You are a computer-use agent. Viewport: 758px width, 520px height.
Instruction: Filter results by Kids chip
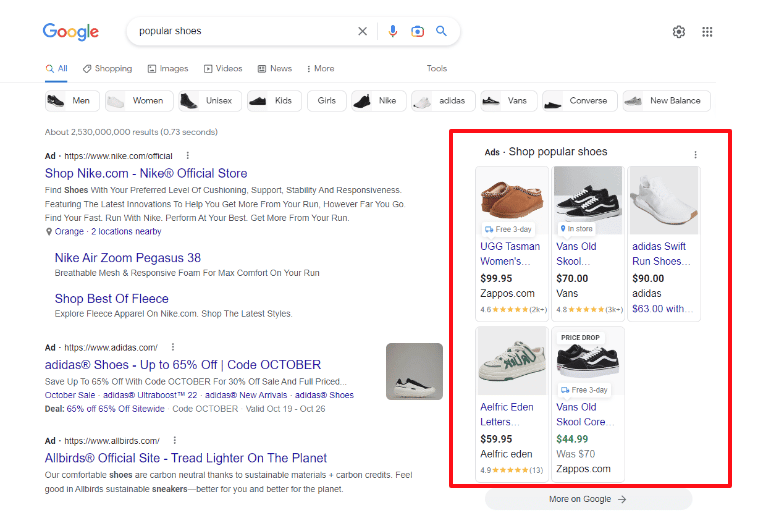[x=274, y=101]
